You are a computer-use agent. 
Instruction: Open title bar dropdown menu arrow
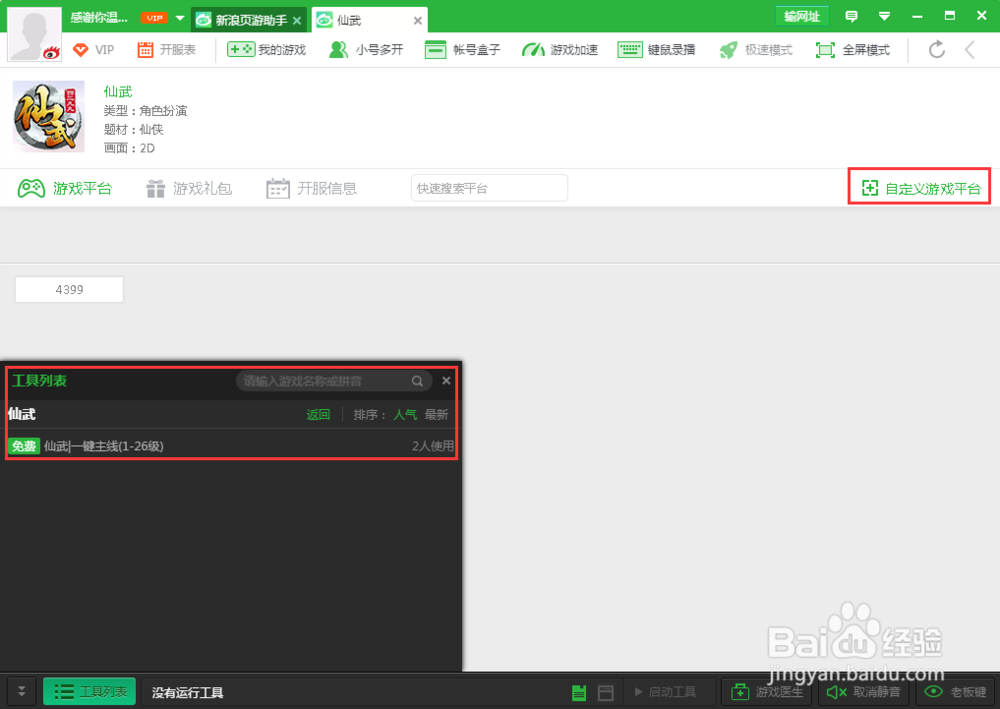click(884, 17)
